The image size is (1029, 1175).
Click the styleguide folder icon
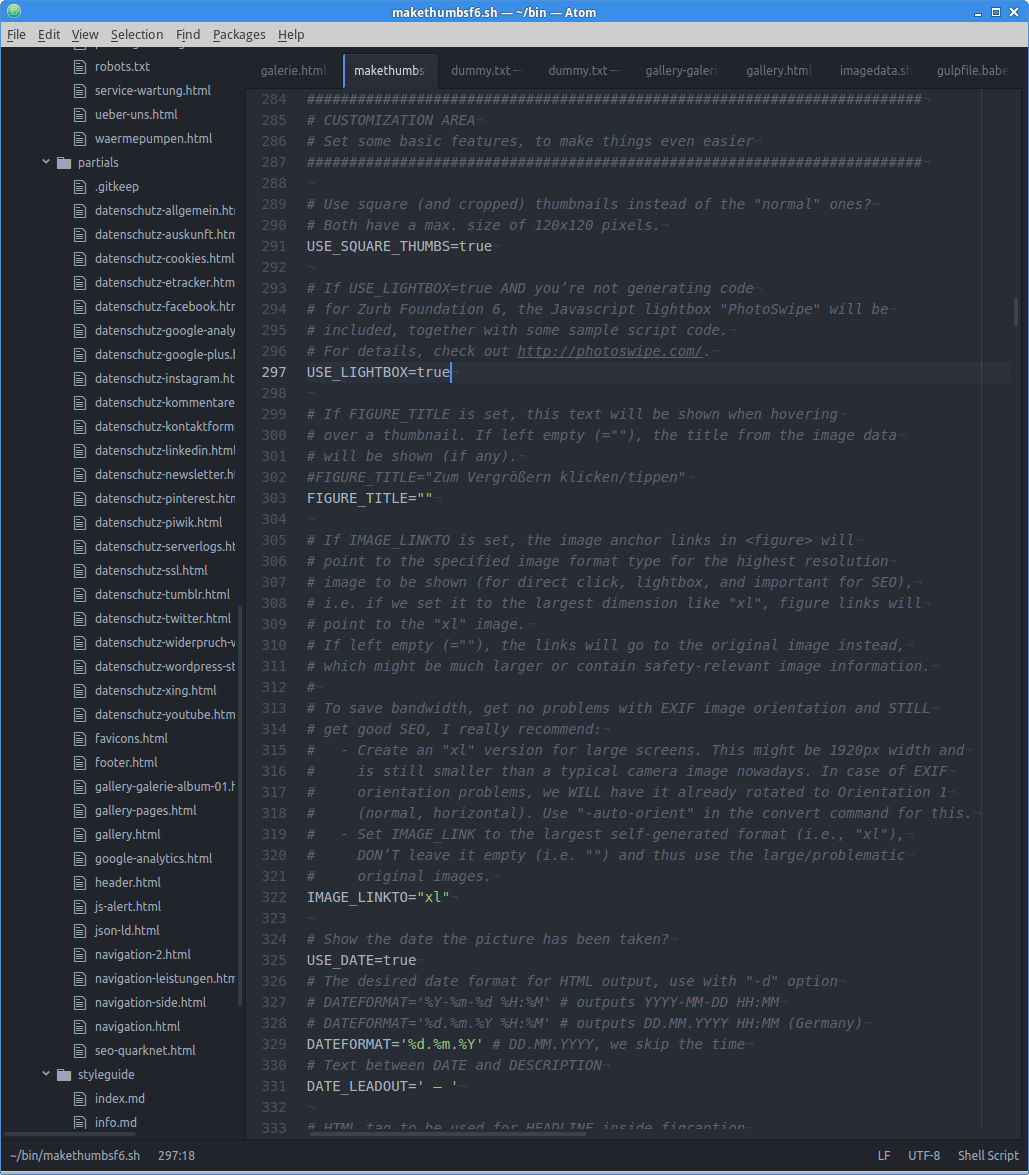point(64,1075)
